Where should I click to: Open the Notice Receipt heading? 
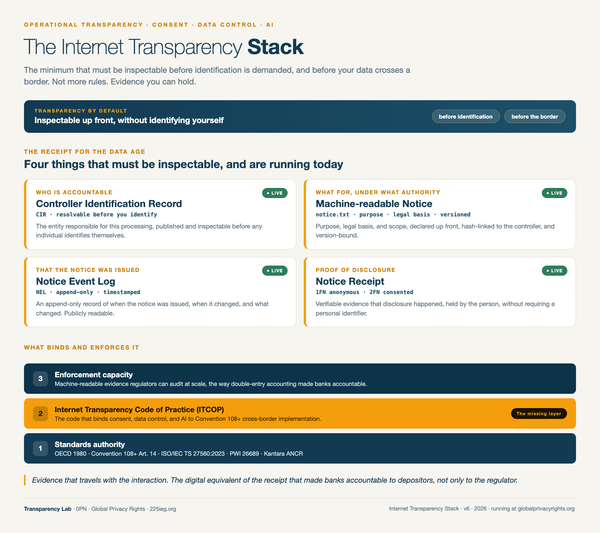click(350, 281)
